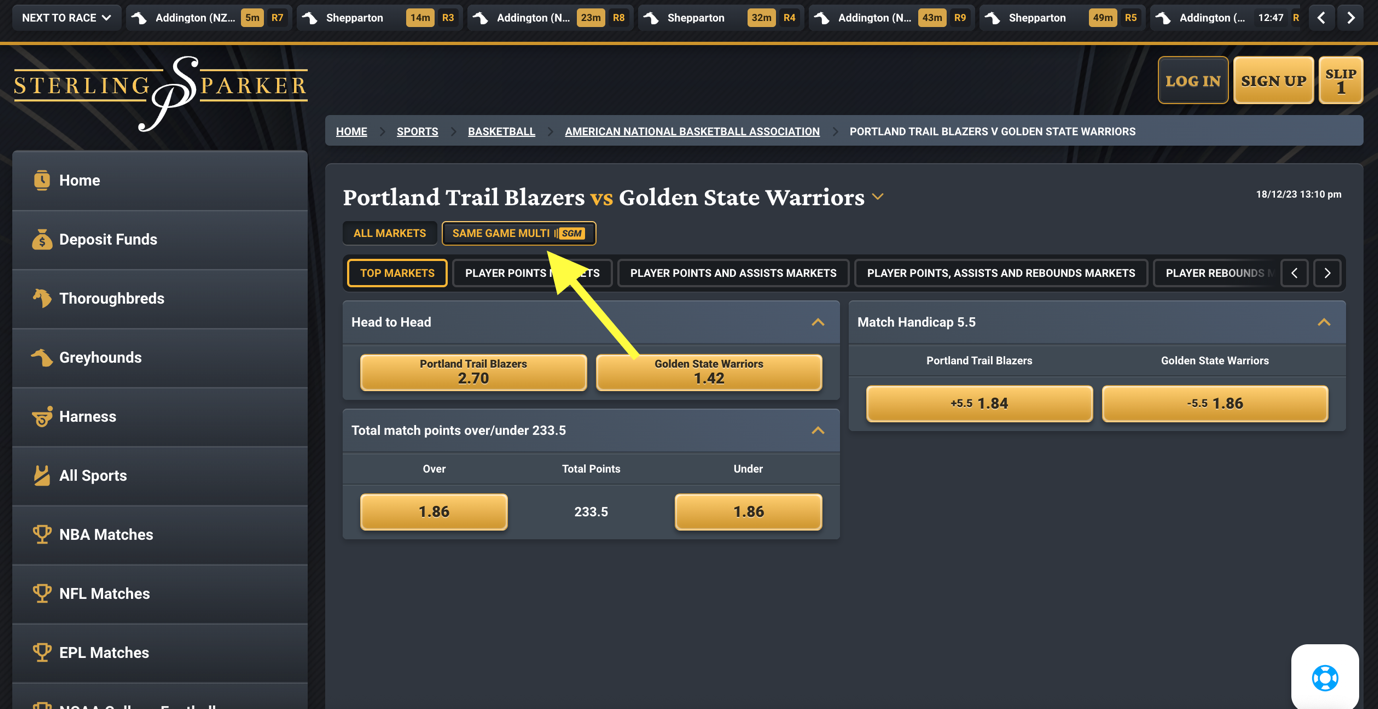The width and height of the screenshot is (1378, 709).
Task: Go to Home breadcrumb link
Action: (351, 131)
